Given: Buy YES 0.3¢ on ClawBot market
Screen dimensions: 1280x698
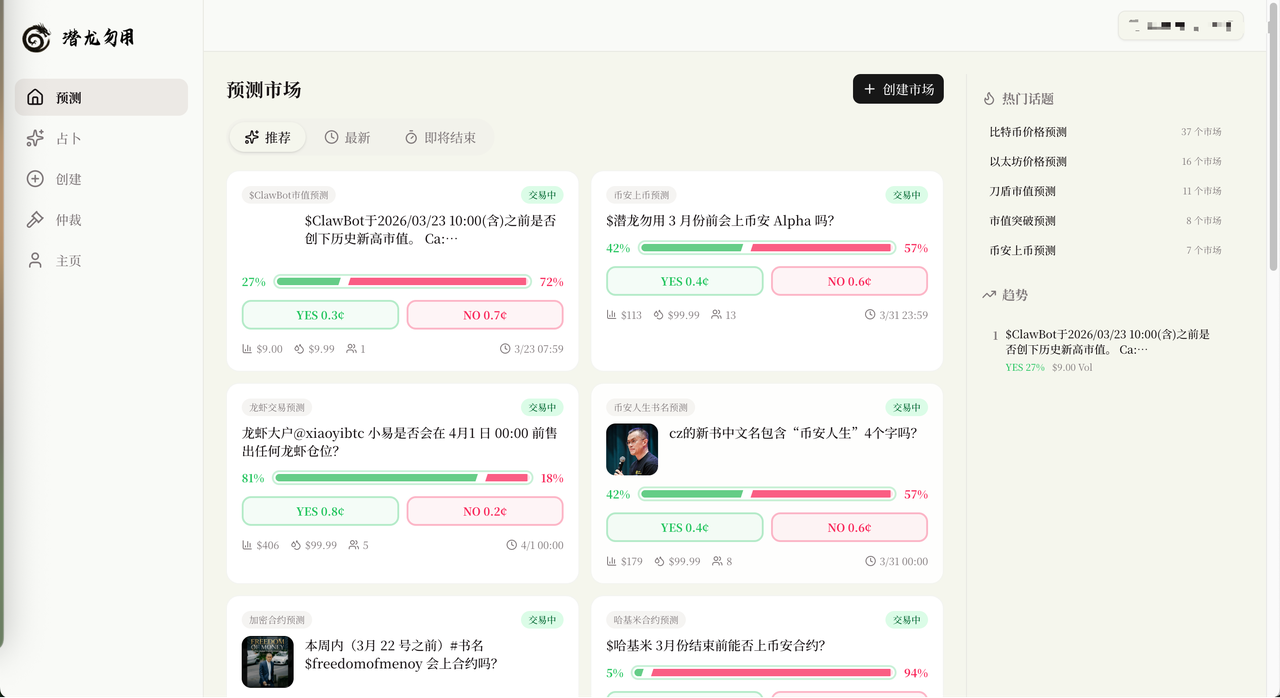Looking at the screenshot, I should coord(320,315).
